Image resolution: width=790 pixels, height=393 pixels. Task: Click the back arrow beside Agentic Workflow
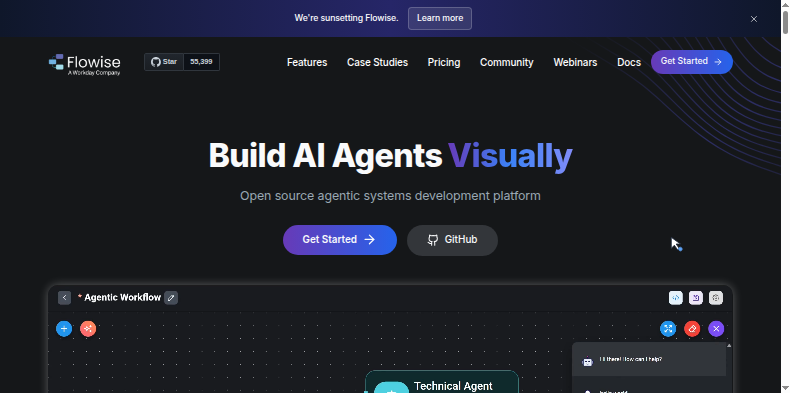click(64, 298)
